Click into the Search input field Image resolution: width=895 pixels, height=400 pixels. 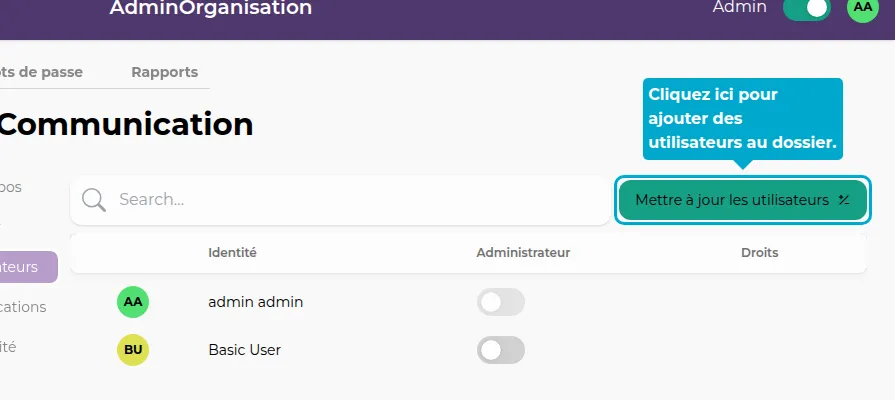pos(350,200)
